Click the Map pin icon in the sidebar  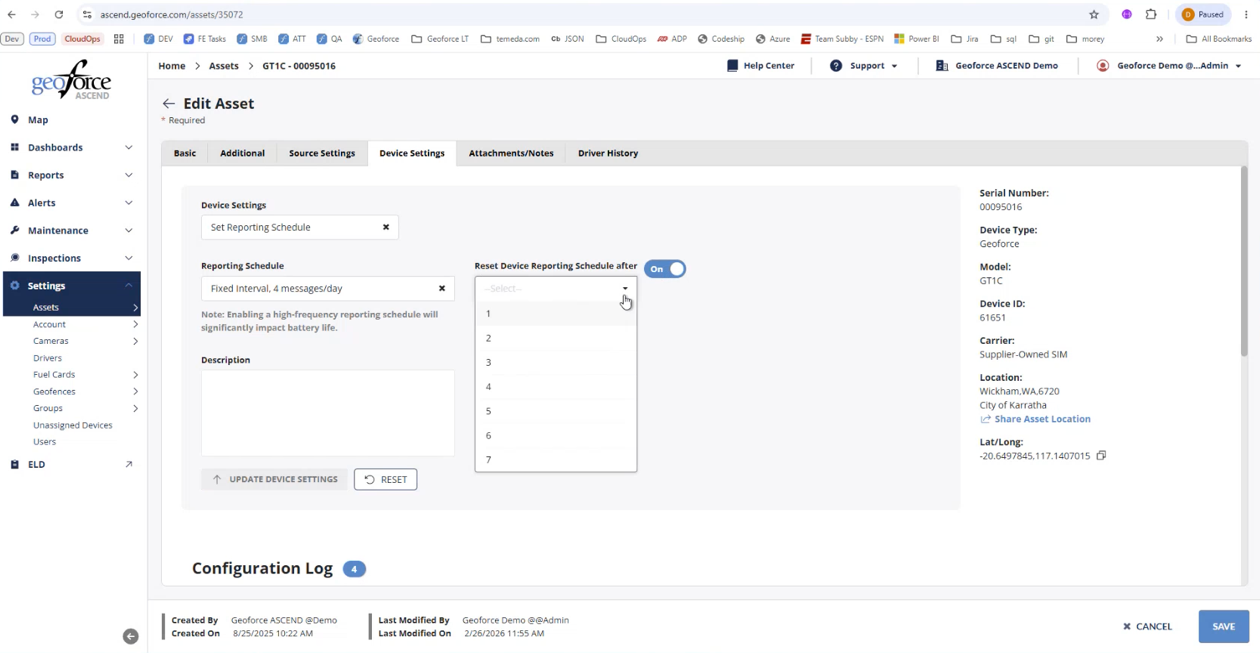[x=15, y=119]
